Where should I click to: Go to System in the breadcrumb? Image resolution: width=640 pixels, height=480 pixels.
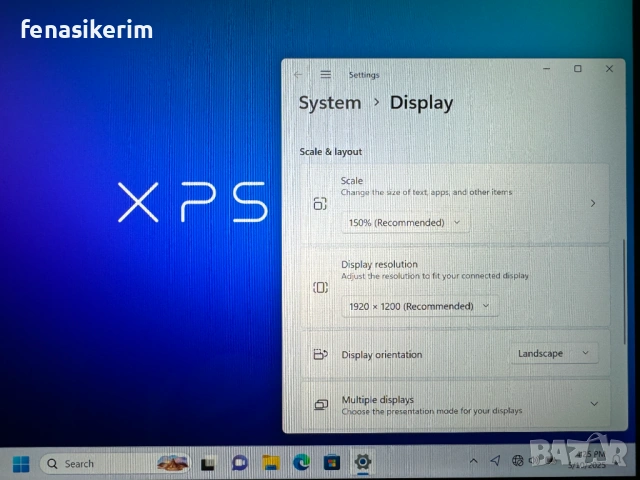329,102
